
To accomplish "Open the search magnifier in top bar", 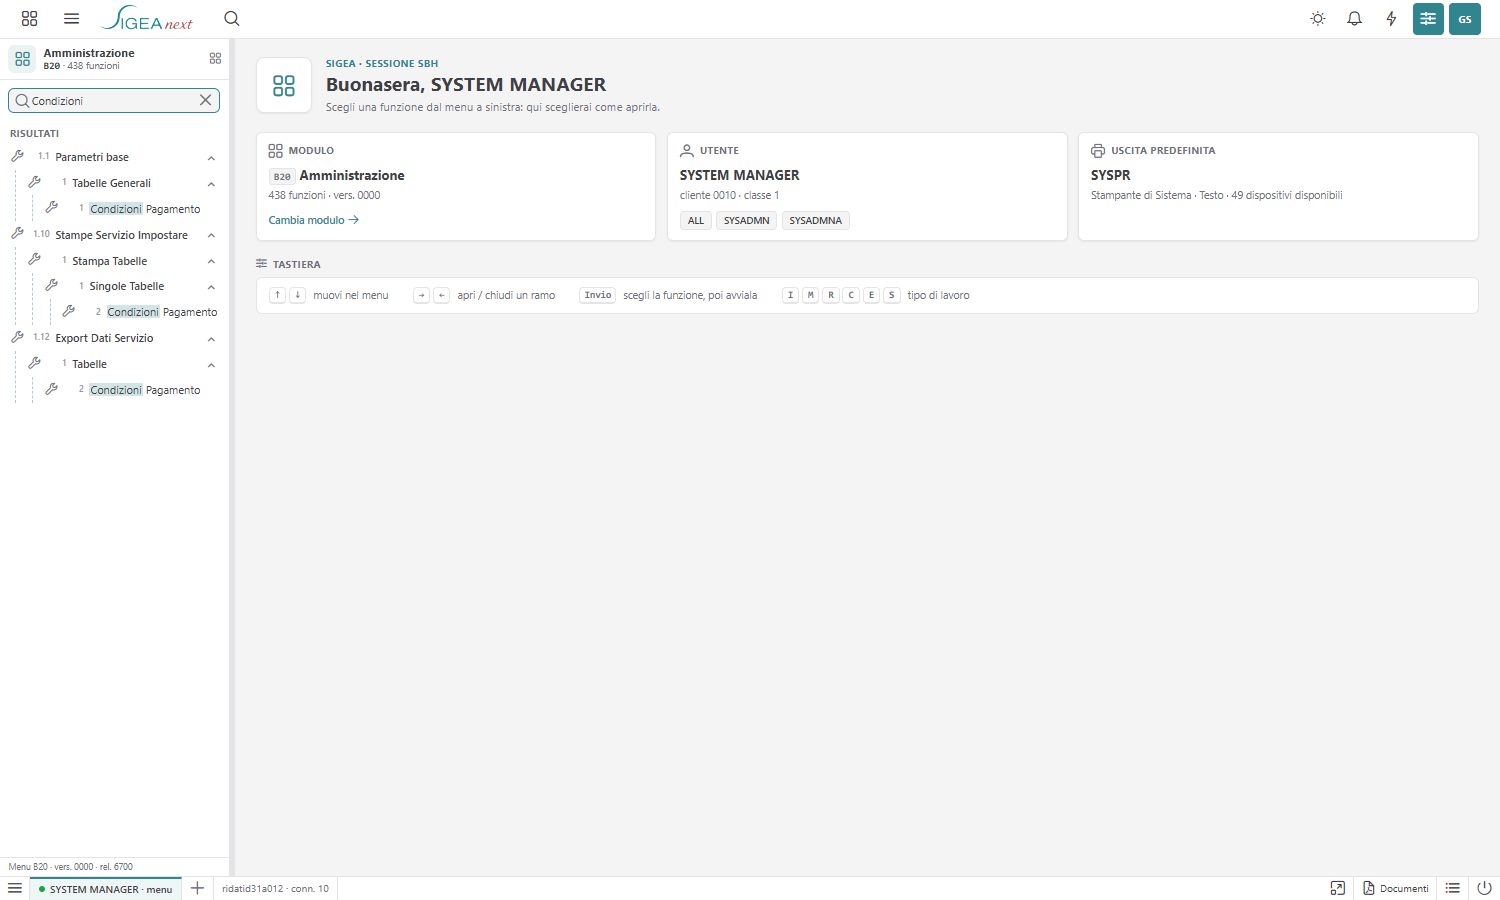I will 232,19.
